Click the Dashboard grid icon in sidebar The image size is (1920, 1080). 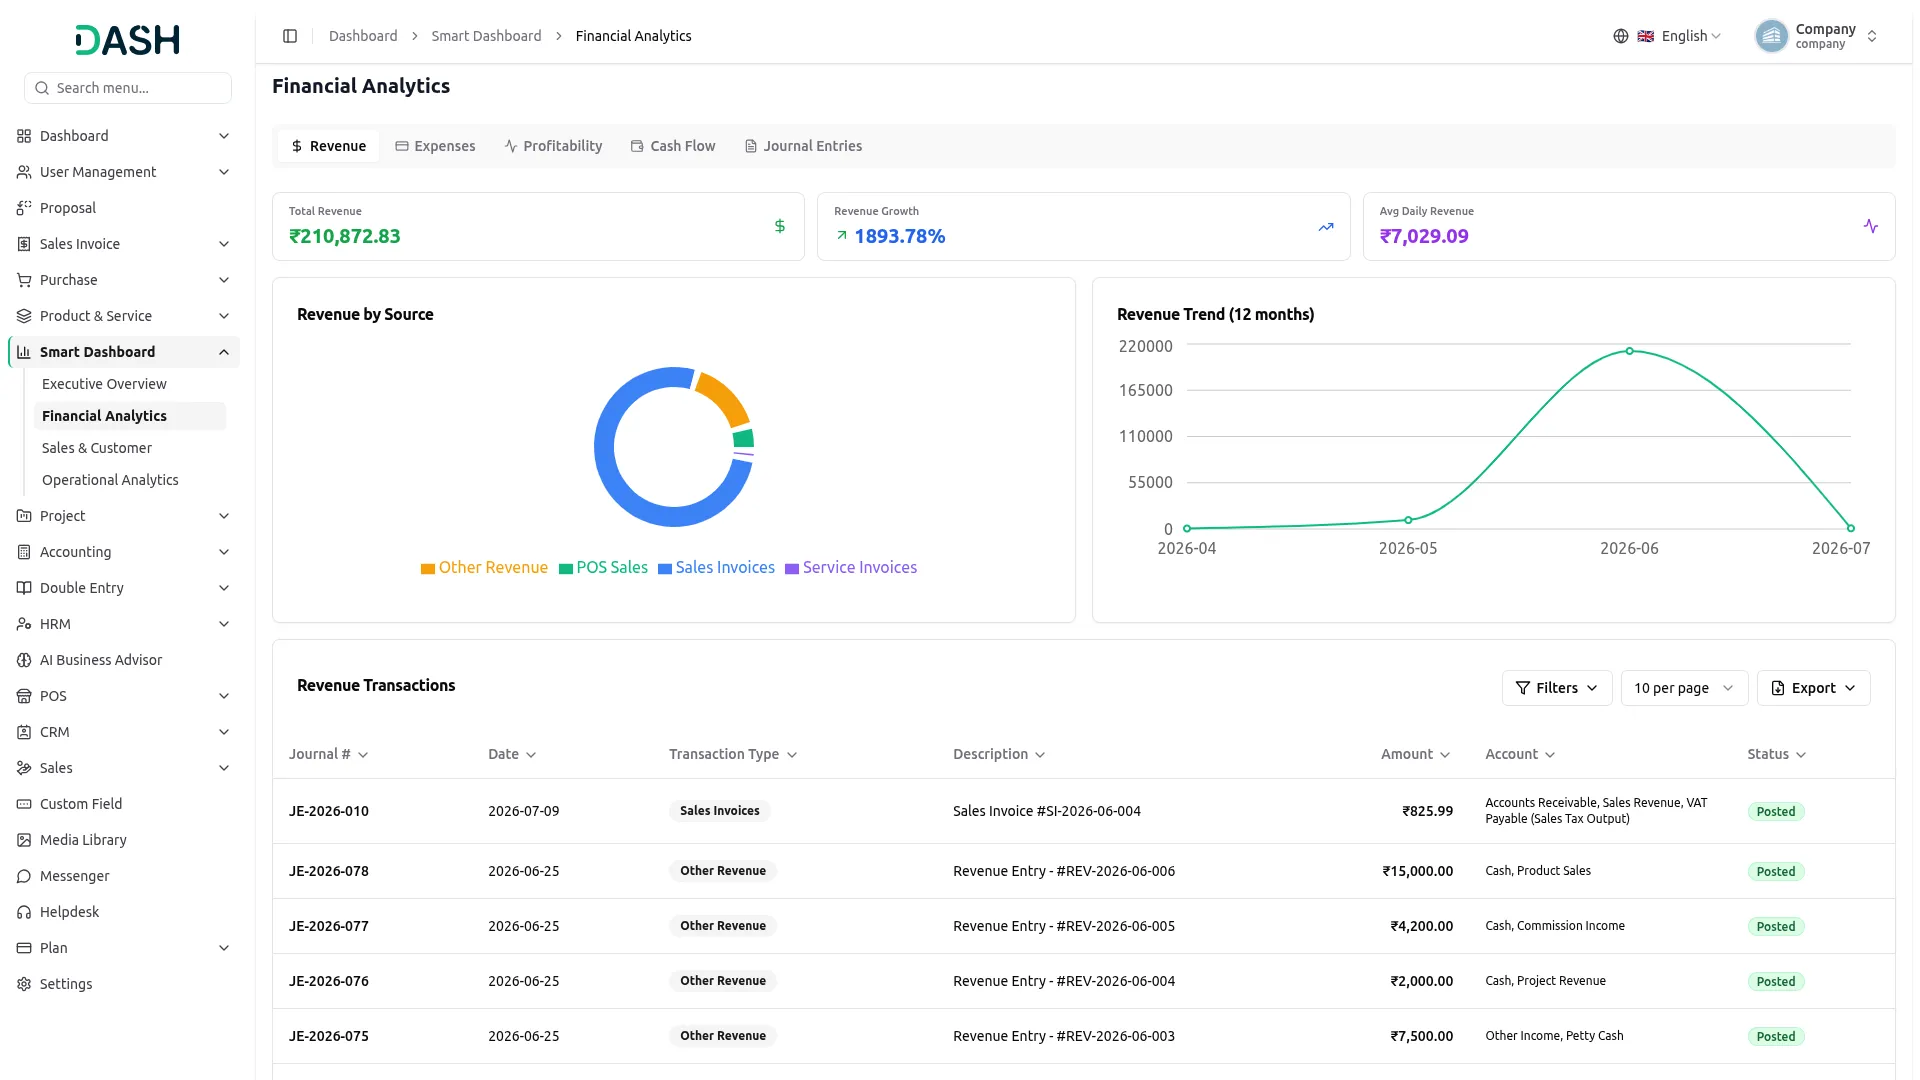tap(24, 136)
